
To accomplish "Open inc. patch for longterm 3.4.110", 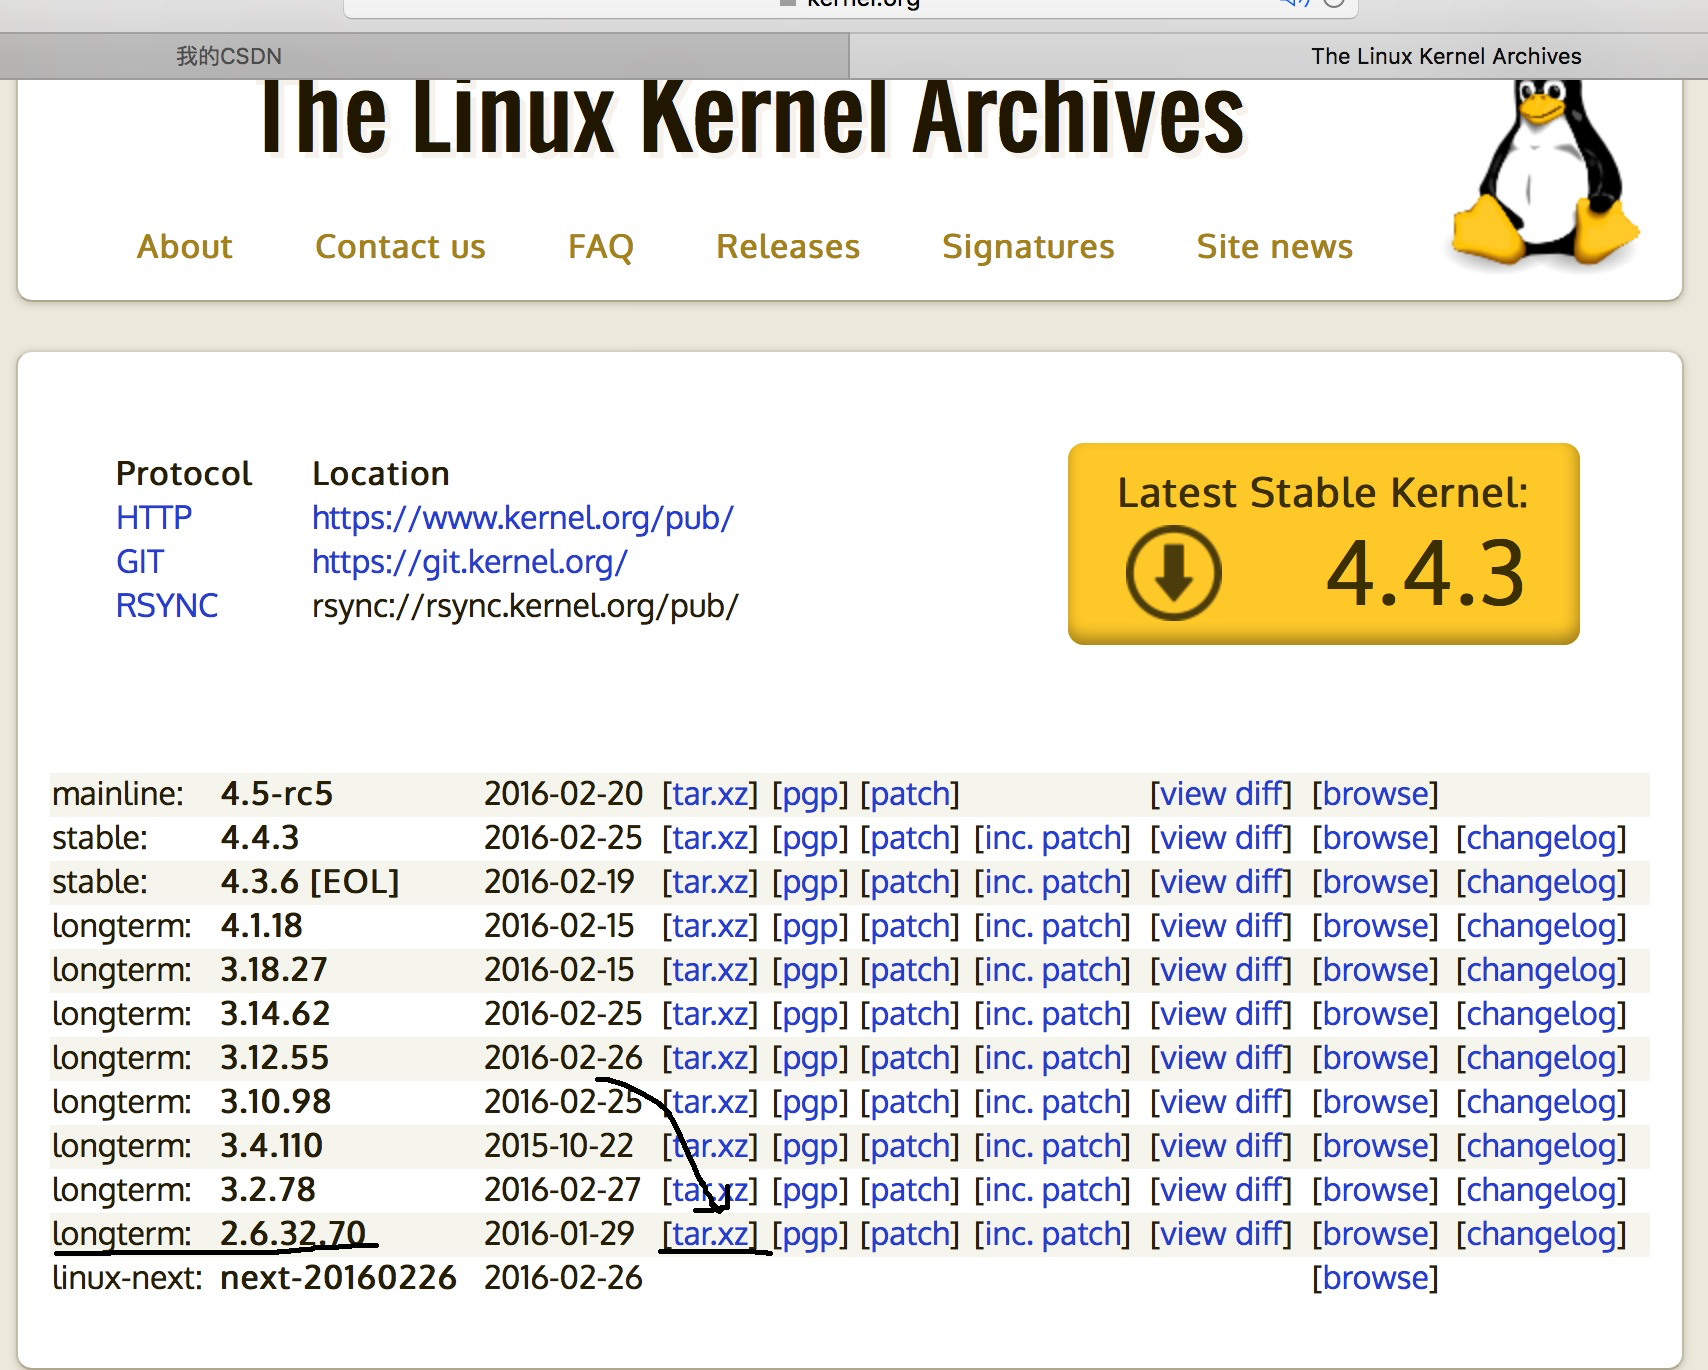I will [x=1052, y=1146].
